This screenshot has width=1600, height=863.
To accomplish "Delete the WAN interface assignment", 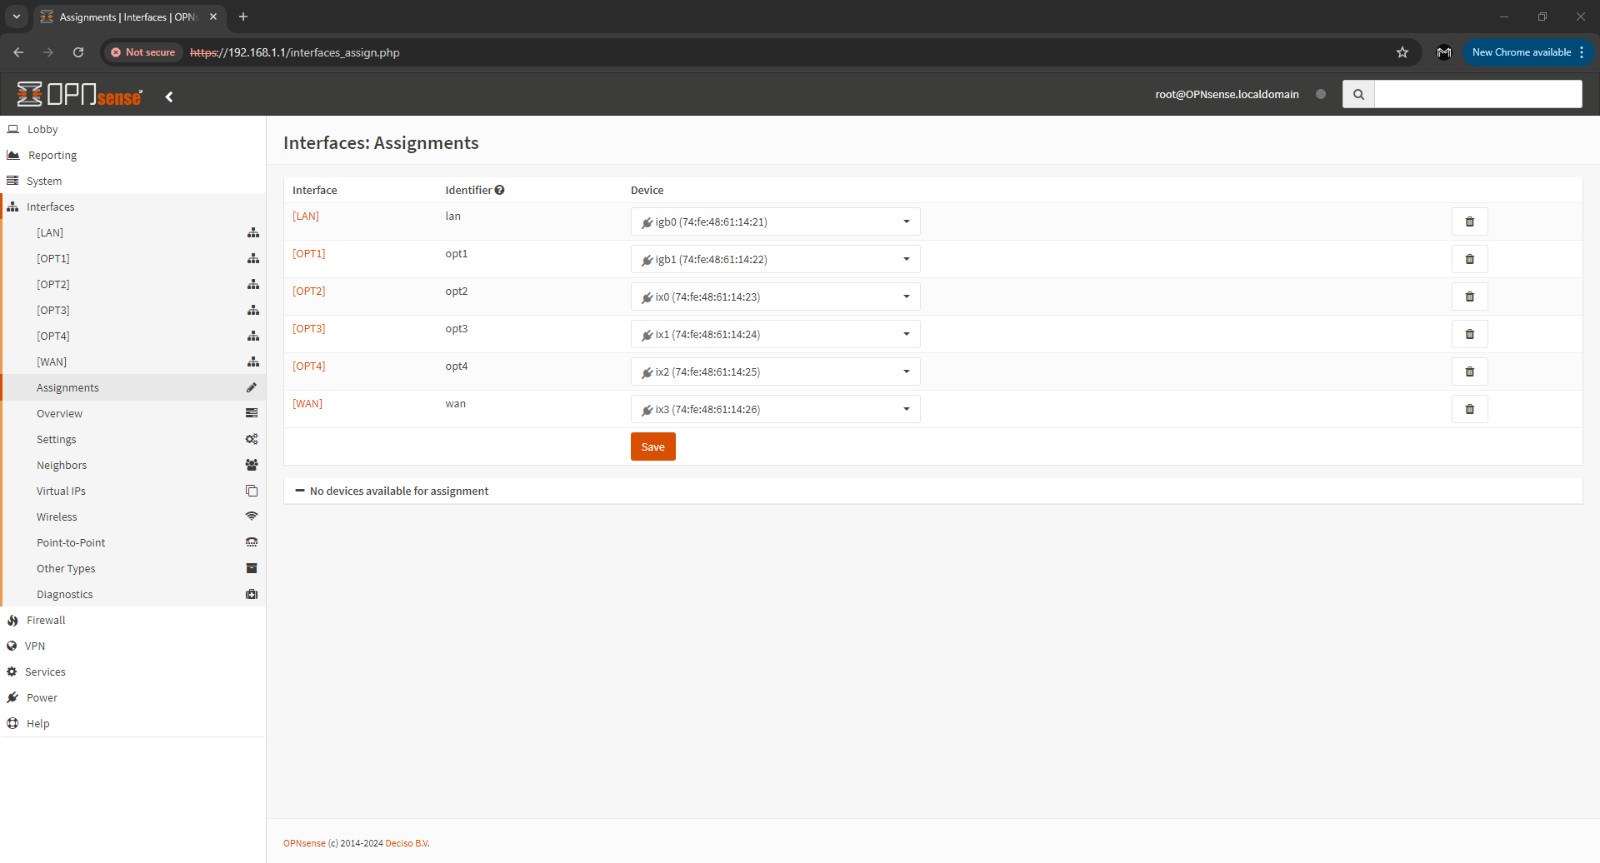I will pyautogui.click(x=1469, y=409).
